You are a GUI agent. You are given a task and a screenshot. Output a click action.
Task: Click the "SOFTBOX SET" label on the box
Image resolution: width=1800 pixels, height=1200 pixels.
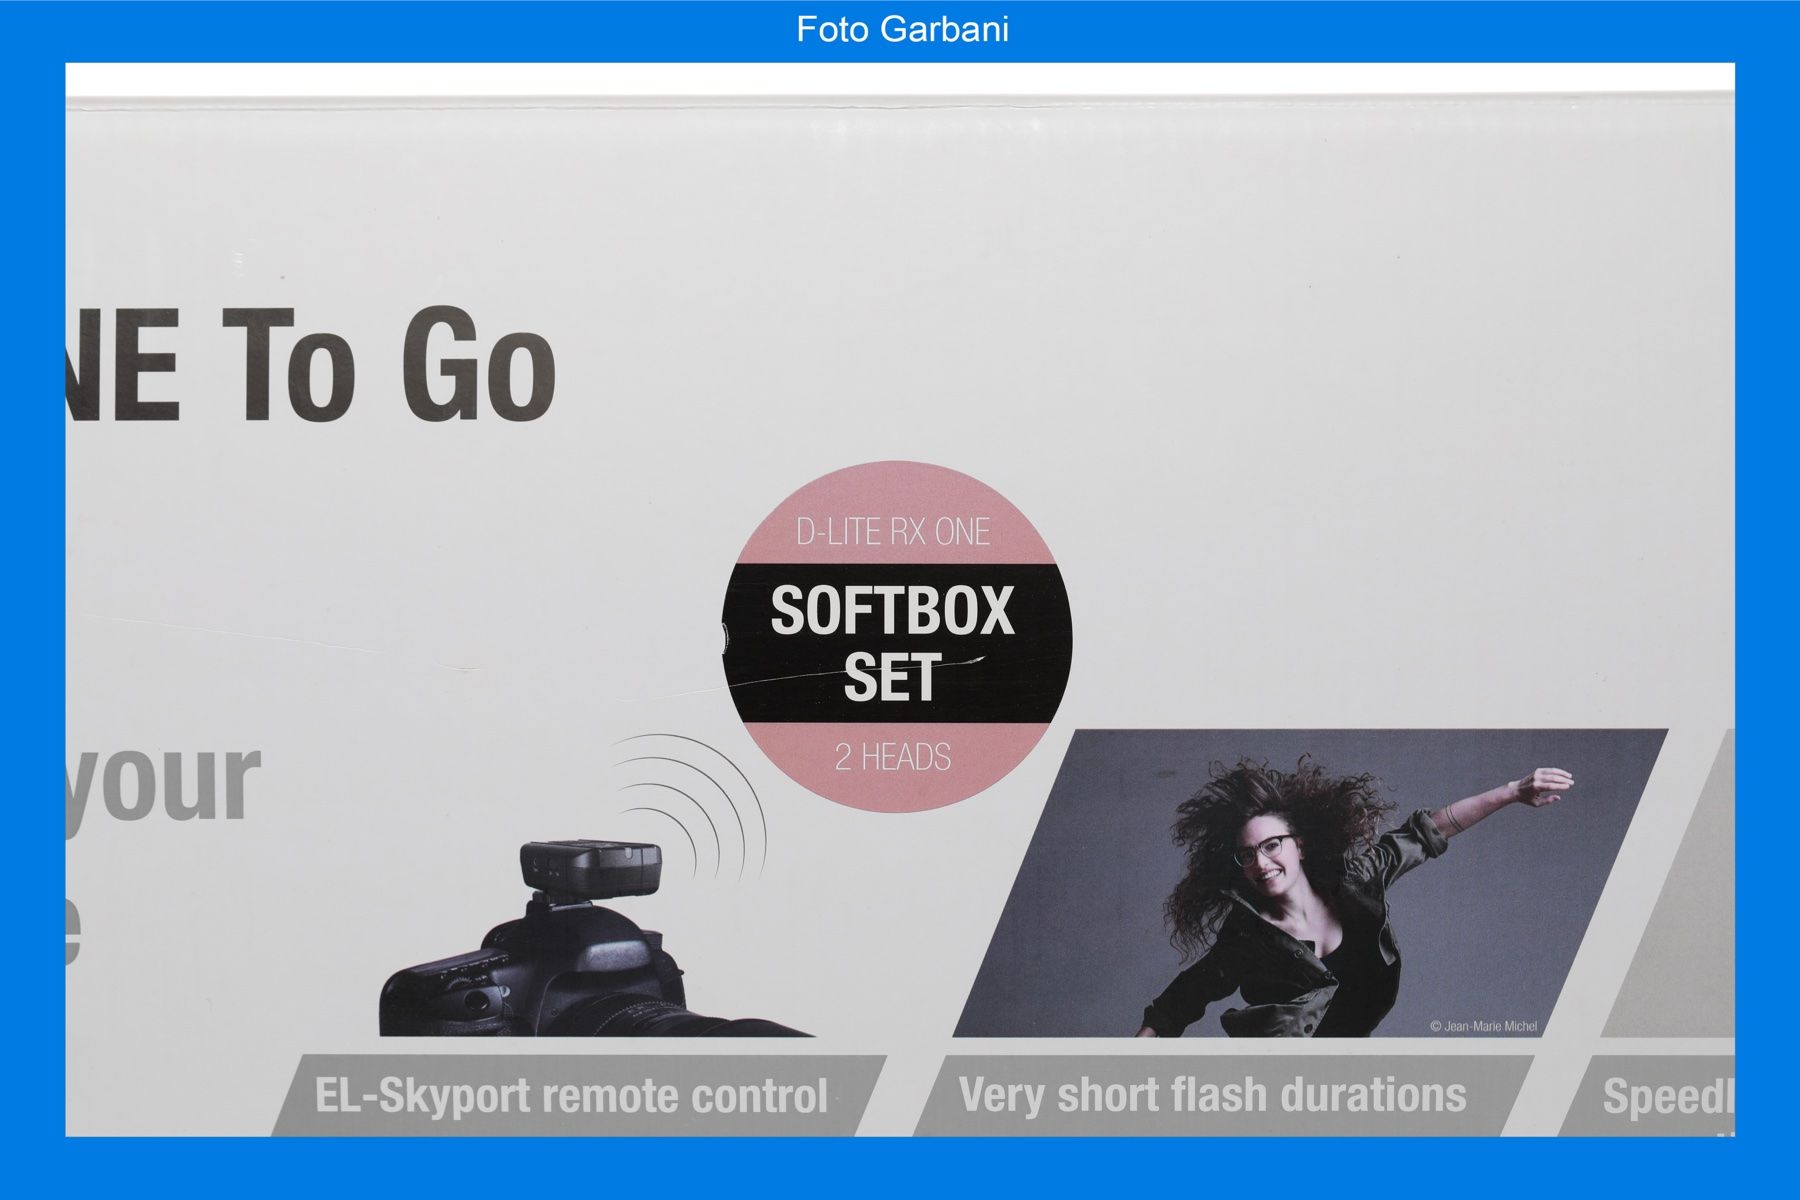click(x=893, y=643)
